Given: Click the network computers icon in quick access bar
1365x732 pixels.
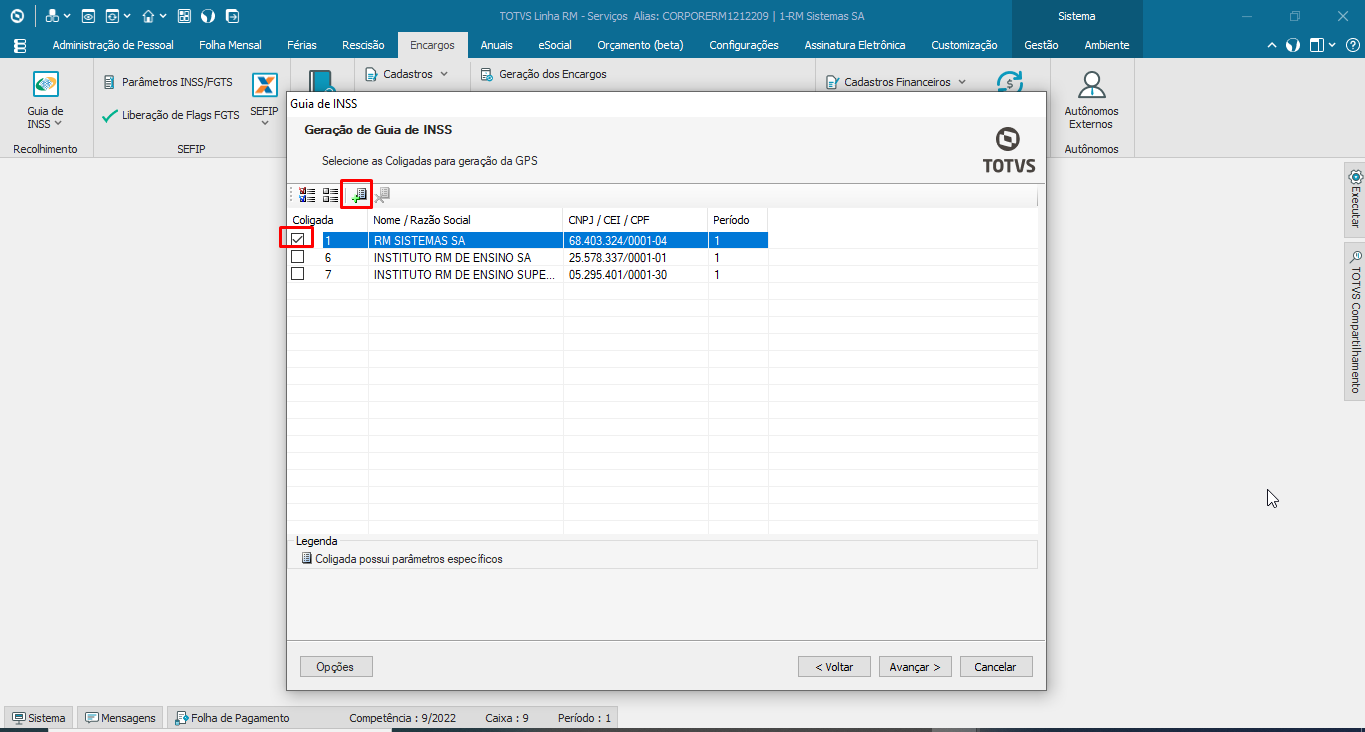Looking at the screenshot, I should (x=52, y=16).
